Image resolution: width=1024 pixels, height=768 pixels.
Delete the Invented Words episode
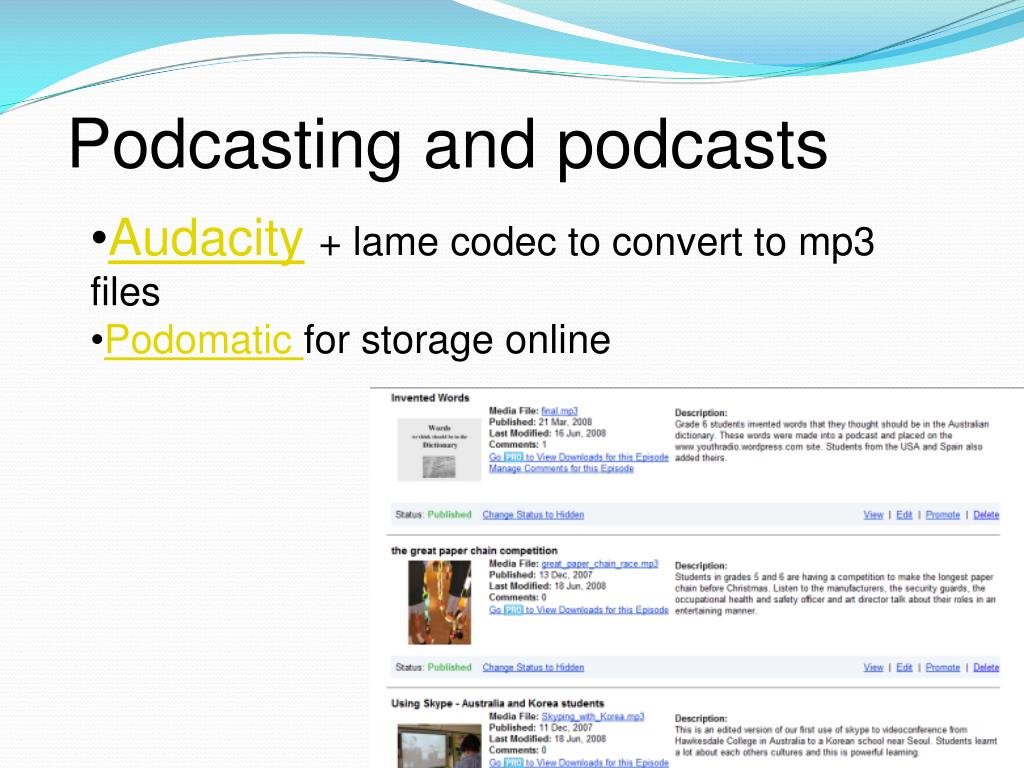[x=986, y=515]
